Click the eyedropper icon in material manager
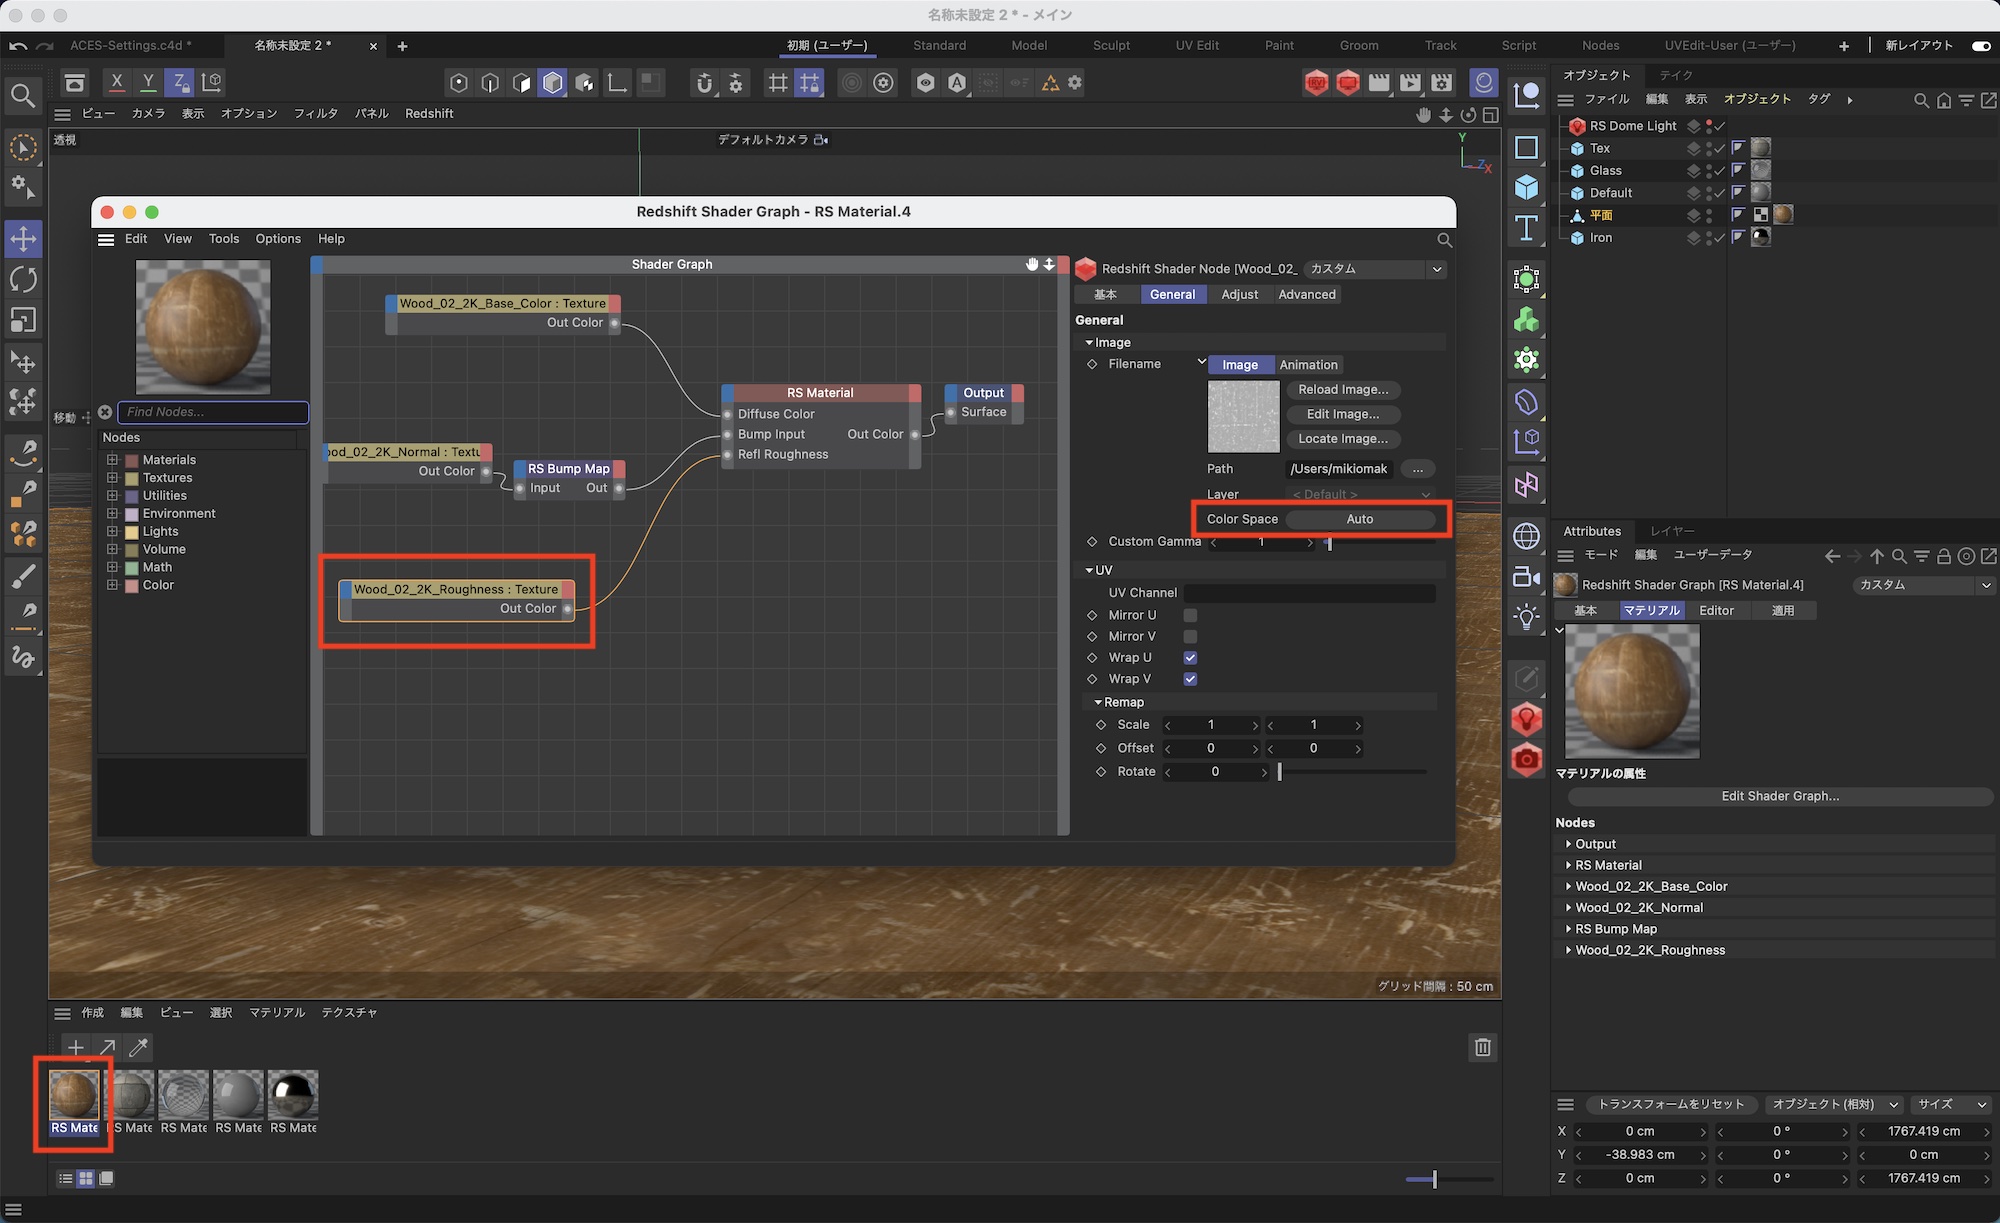The height and width of the screenshot is (1223, 2000). coord(139,1047)
